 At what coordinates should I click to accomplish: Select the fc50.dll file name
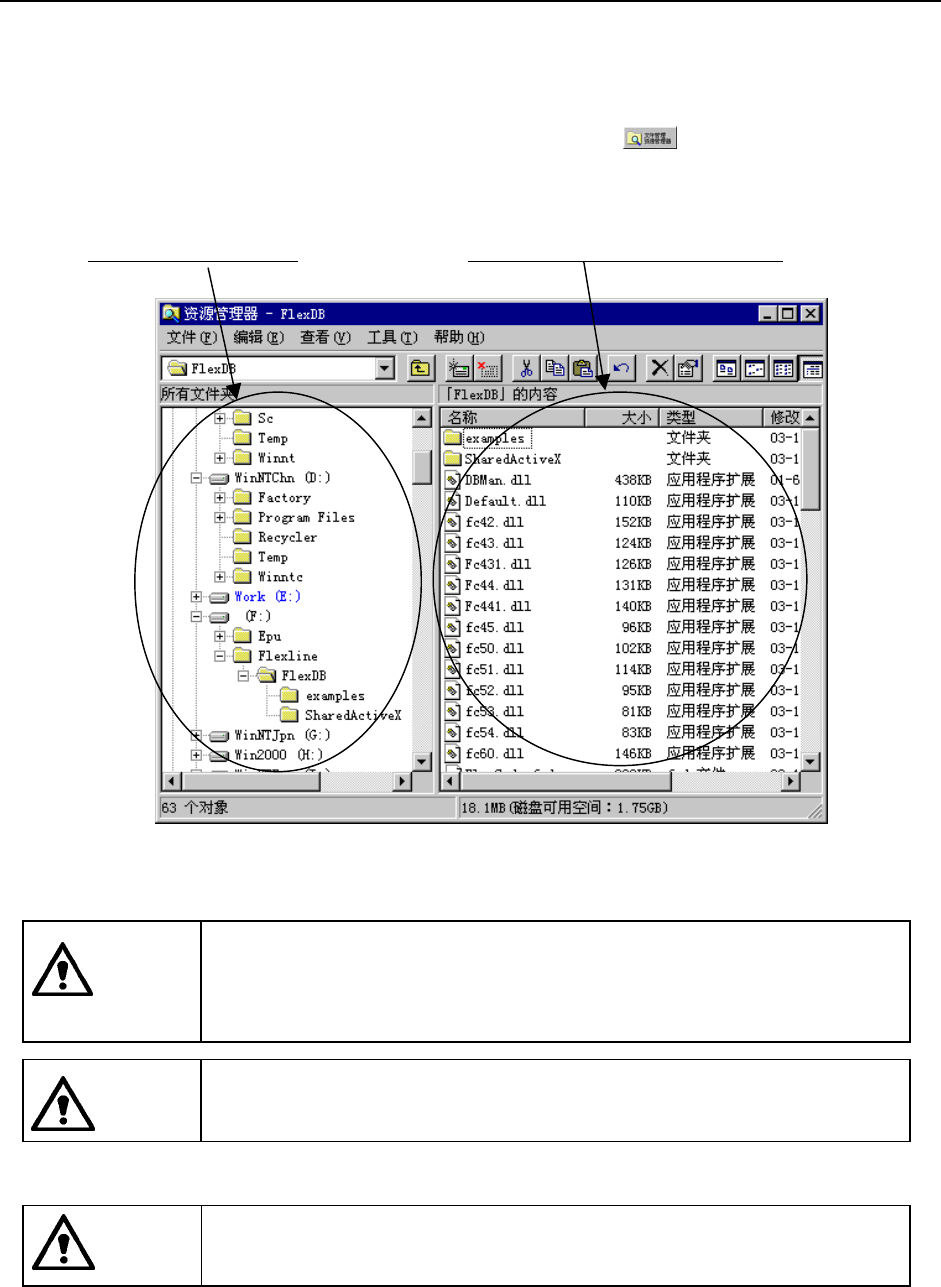[495, 648]
